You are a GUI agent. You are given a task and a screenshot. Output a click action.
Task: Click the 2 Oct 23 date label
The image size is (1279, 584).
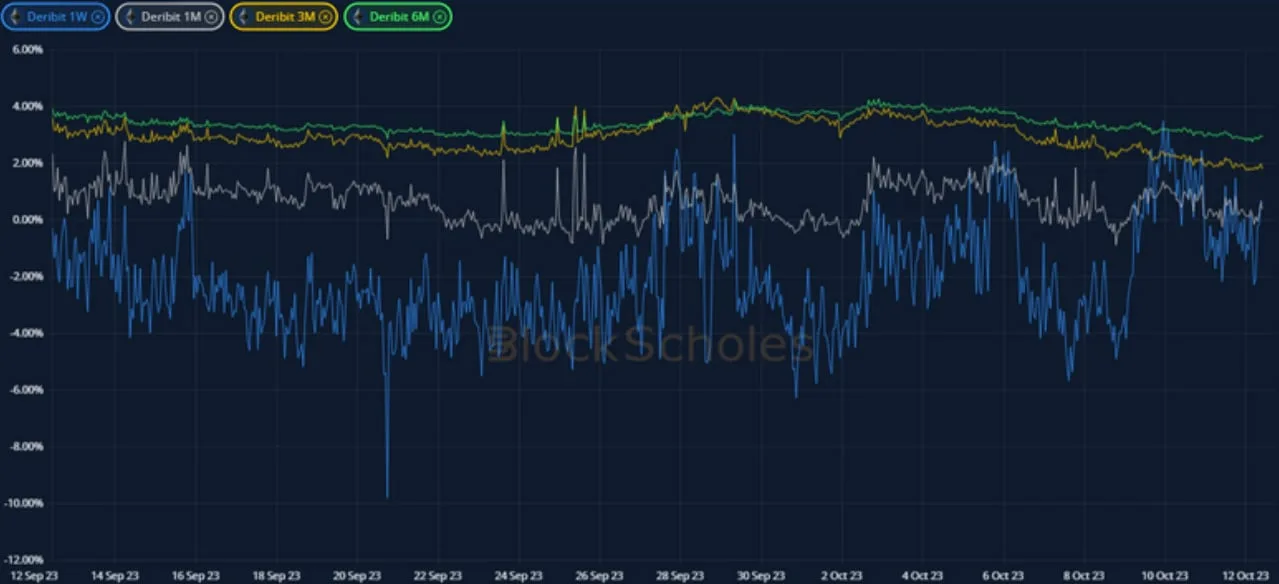(x=841, y=576)
